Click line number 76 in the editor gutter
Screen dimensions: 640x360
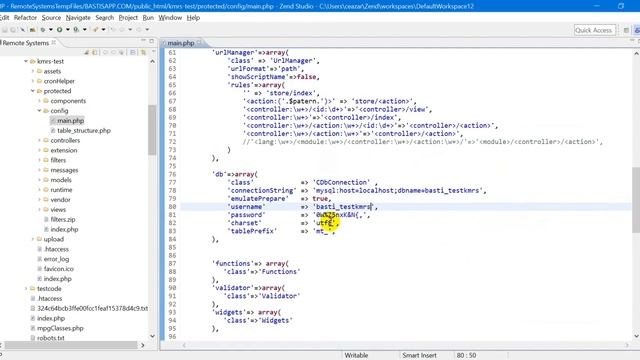tap(172, 174)
